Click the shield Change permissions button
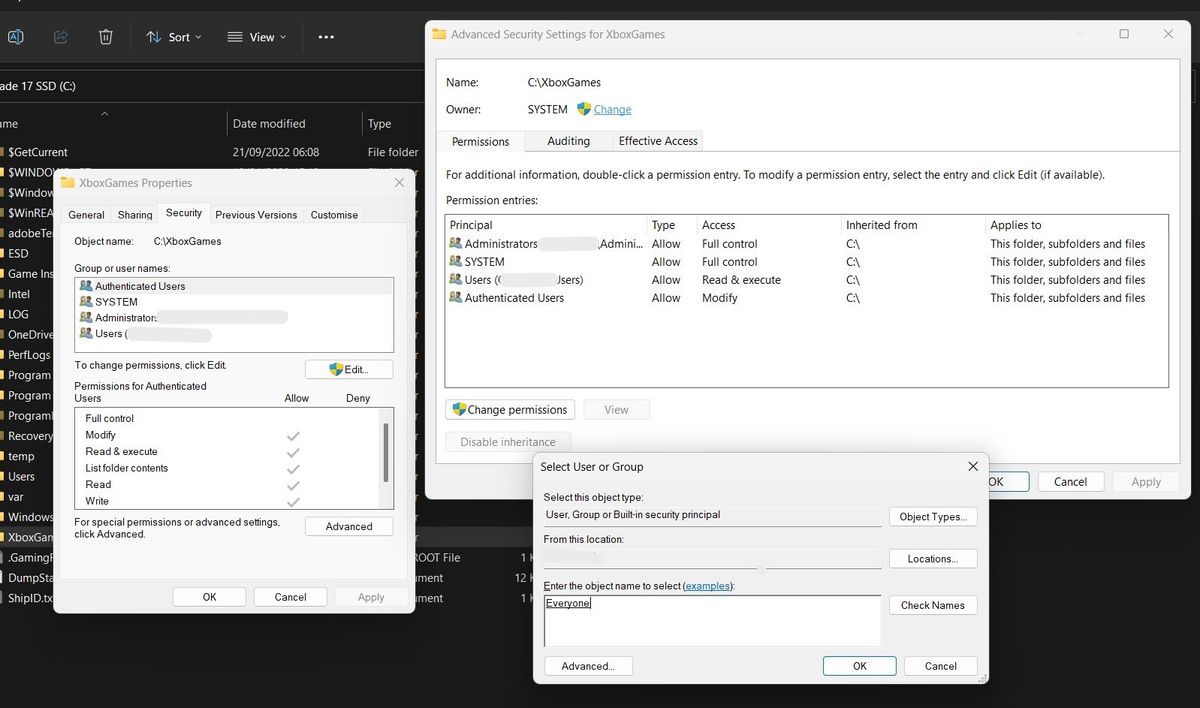The height and width of the screenshot is (708, 1200). [x=510, y=409]
